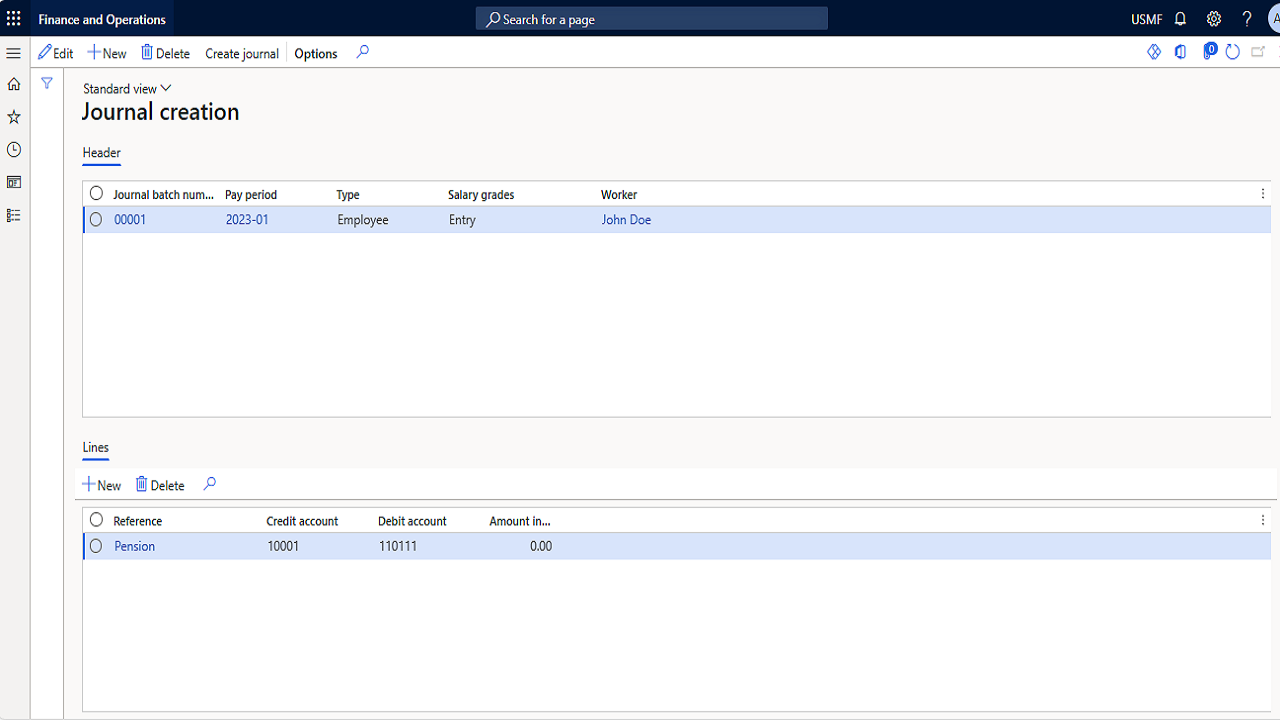Create New record from action pane
The height and width of the screenshot is (720, 1280).
pyautogui.click(x=107, y=53)
